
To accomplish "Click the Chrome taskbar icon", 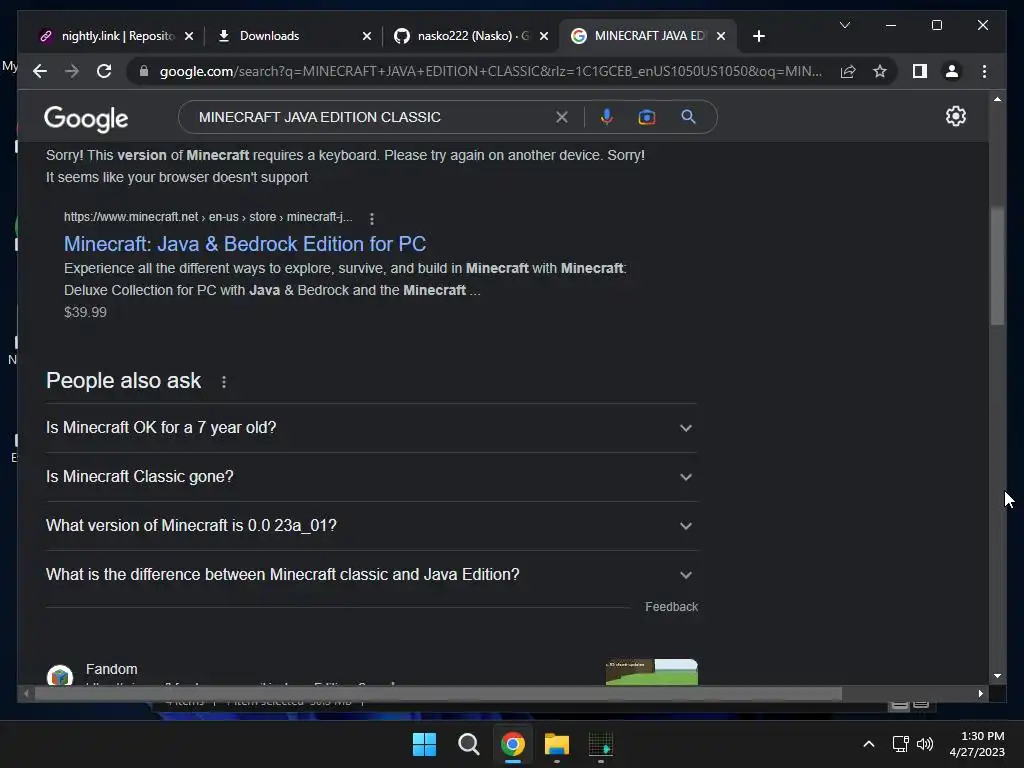I will [x=513, y=744].
